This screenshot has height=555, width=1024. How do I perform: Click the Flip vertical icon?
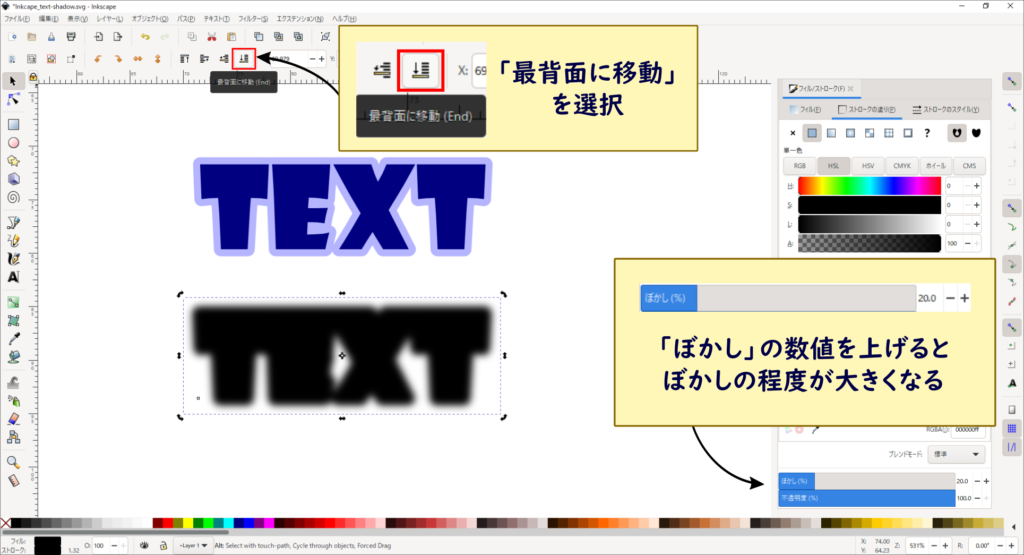pos(157,59)
